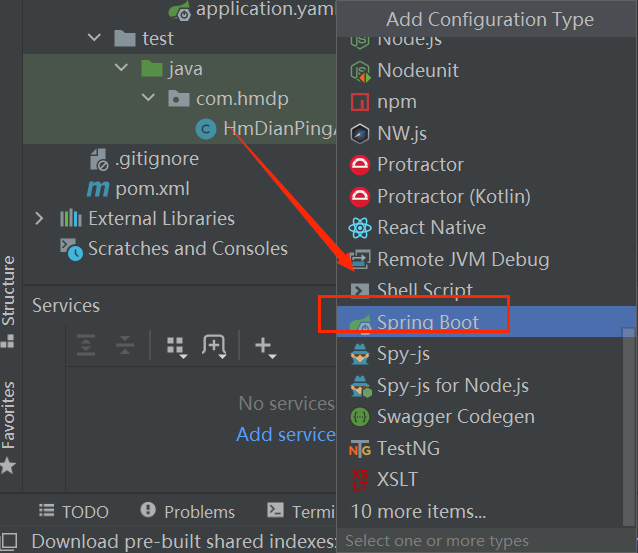Show 10 more items in list
Viewport: 638px width, 553px height.
(x=418, y=511)
